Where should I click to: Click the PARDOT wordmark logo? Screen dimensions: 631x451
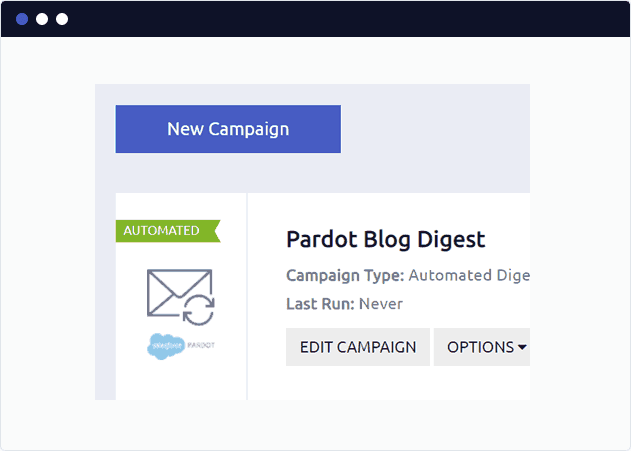point(201,345)
